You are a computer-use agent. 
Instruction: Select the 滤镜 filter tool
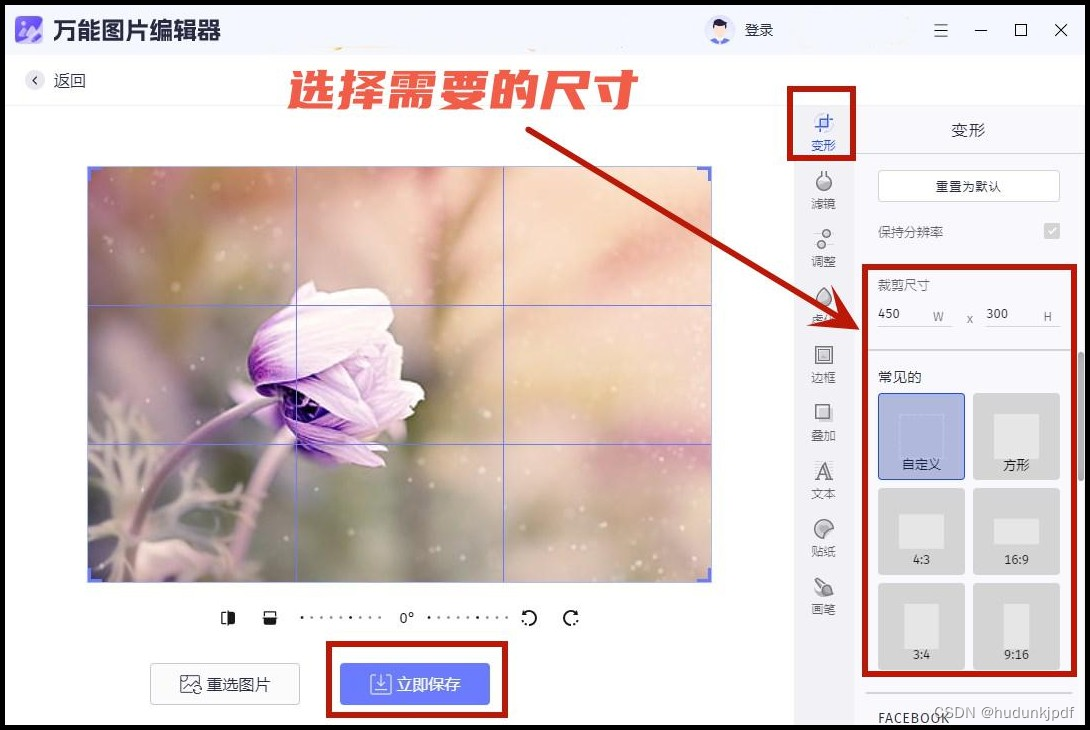pyautogui.click(x=822, y=192)
